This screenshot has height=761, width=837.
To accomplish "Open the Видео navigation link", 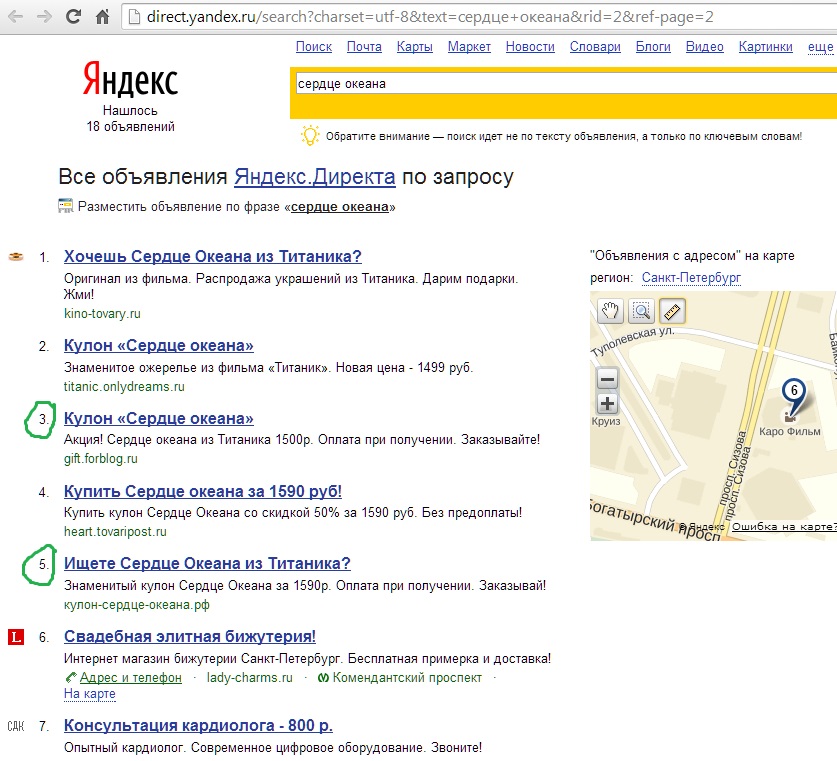I will pos(705,47).
